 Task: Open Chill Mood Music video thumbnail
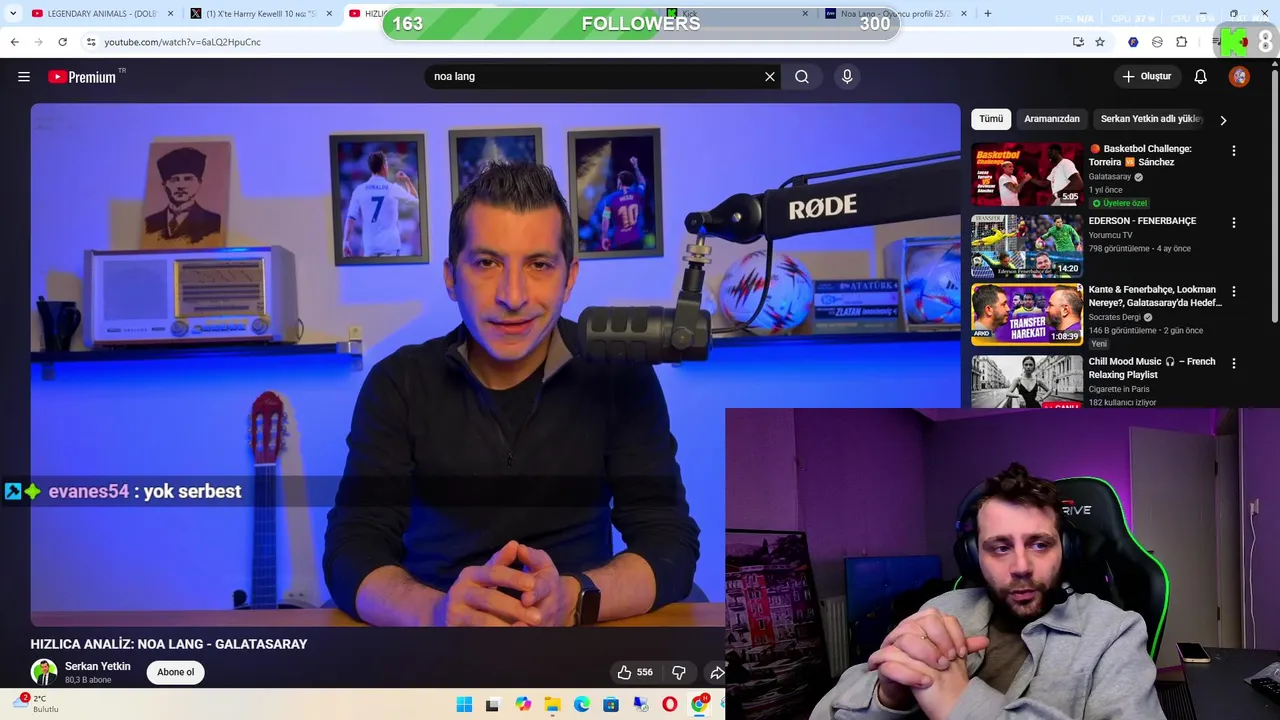coord(1027,382)
